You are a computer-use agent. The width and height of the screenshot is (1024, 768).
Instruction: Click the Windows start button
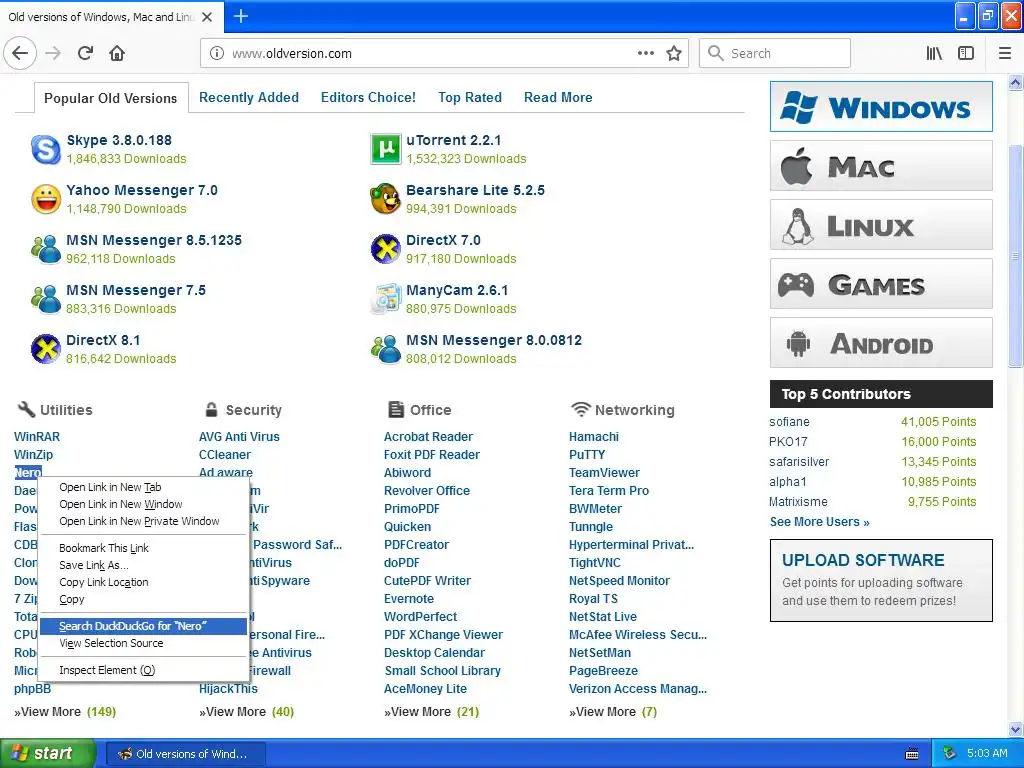tap(47, 753)
